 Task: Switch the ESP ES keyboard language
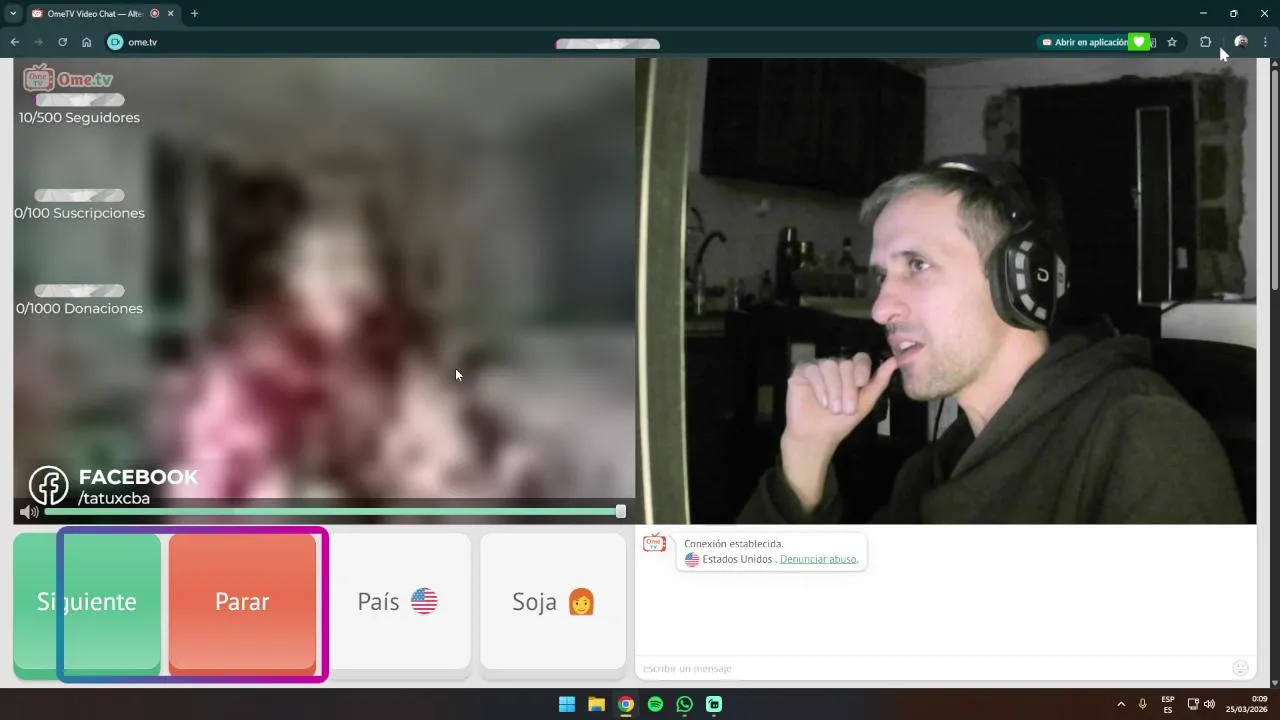tap(1168, 704)
